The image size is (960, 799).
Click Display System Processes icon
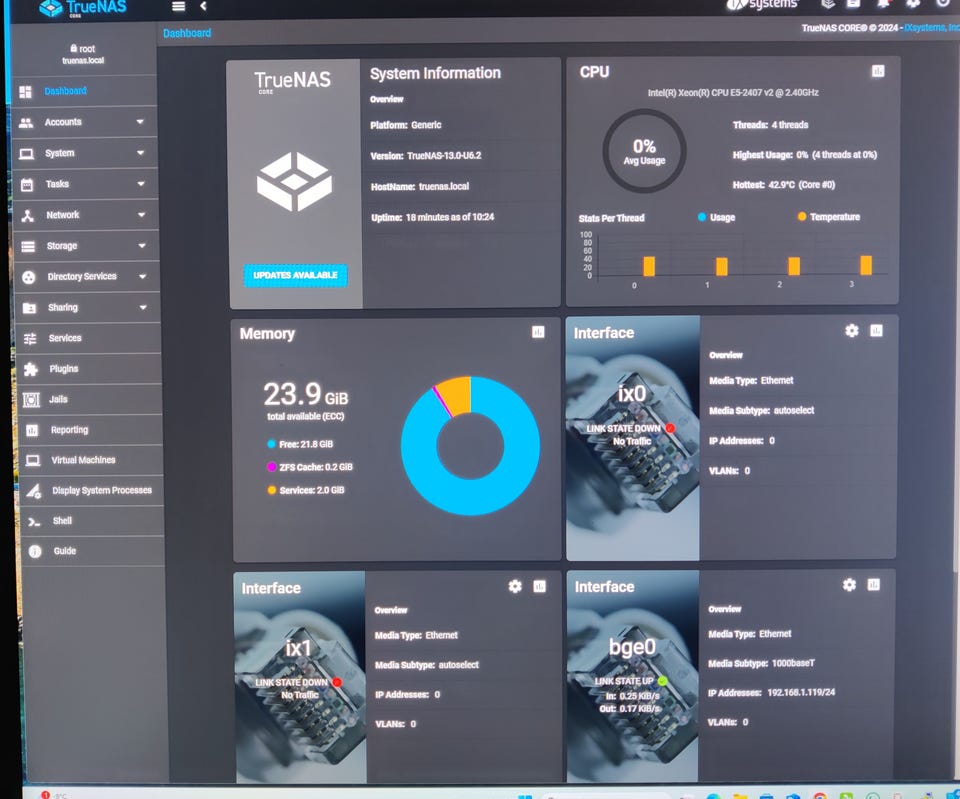(34, 490)
